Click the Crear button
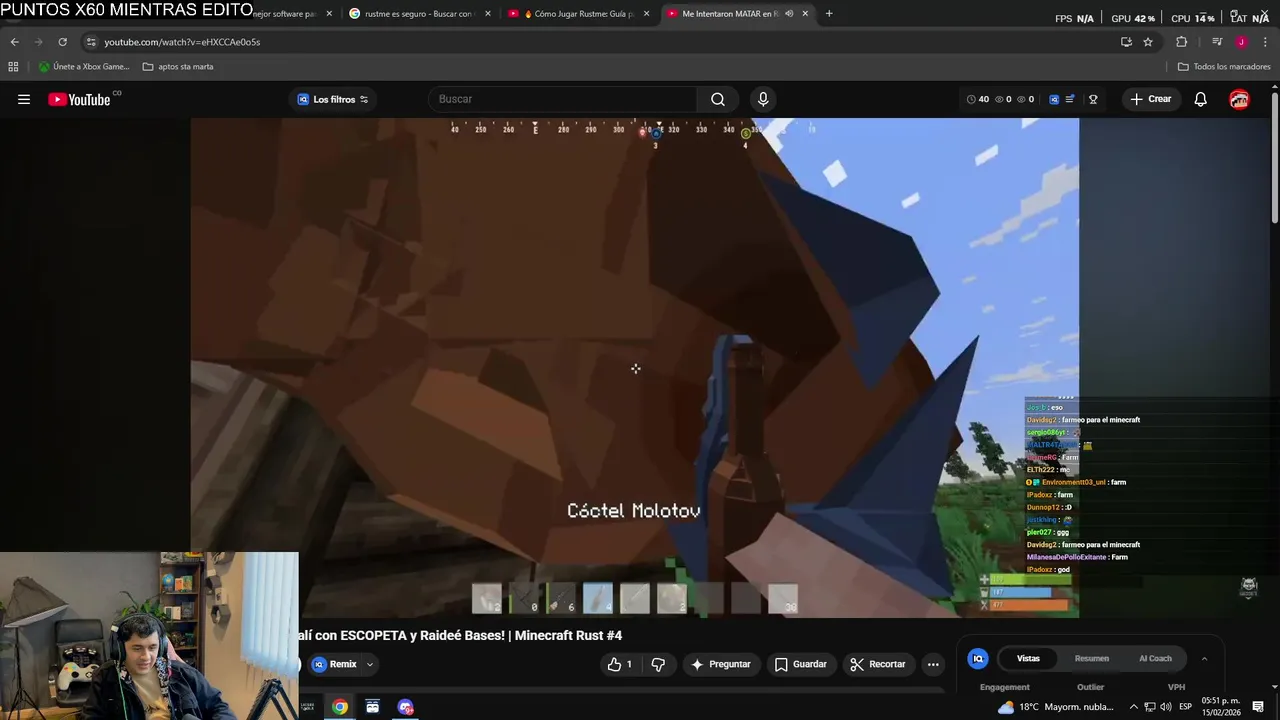 point(1150,99)
